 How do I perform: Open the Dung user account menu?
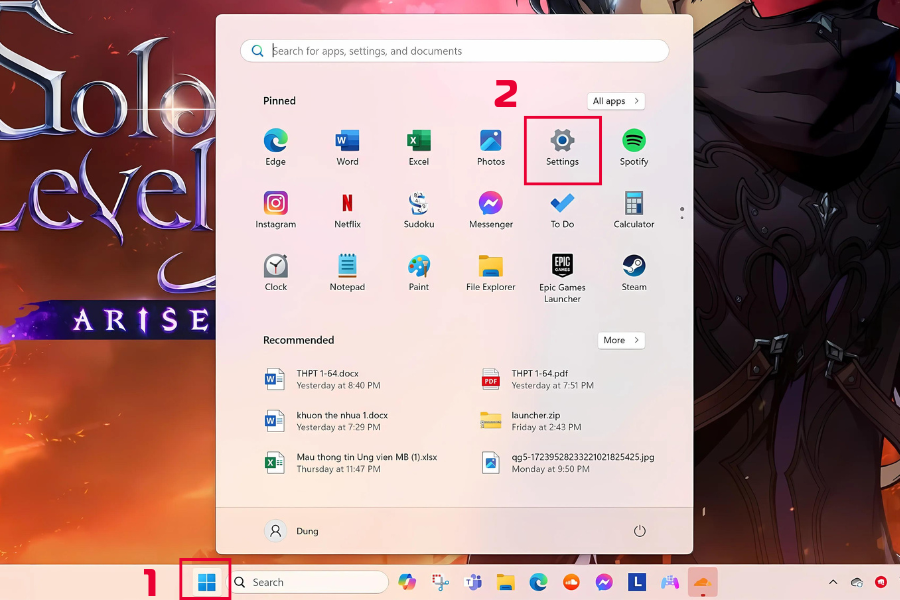coord(293,531)
